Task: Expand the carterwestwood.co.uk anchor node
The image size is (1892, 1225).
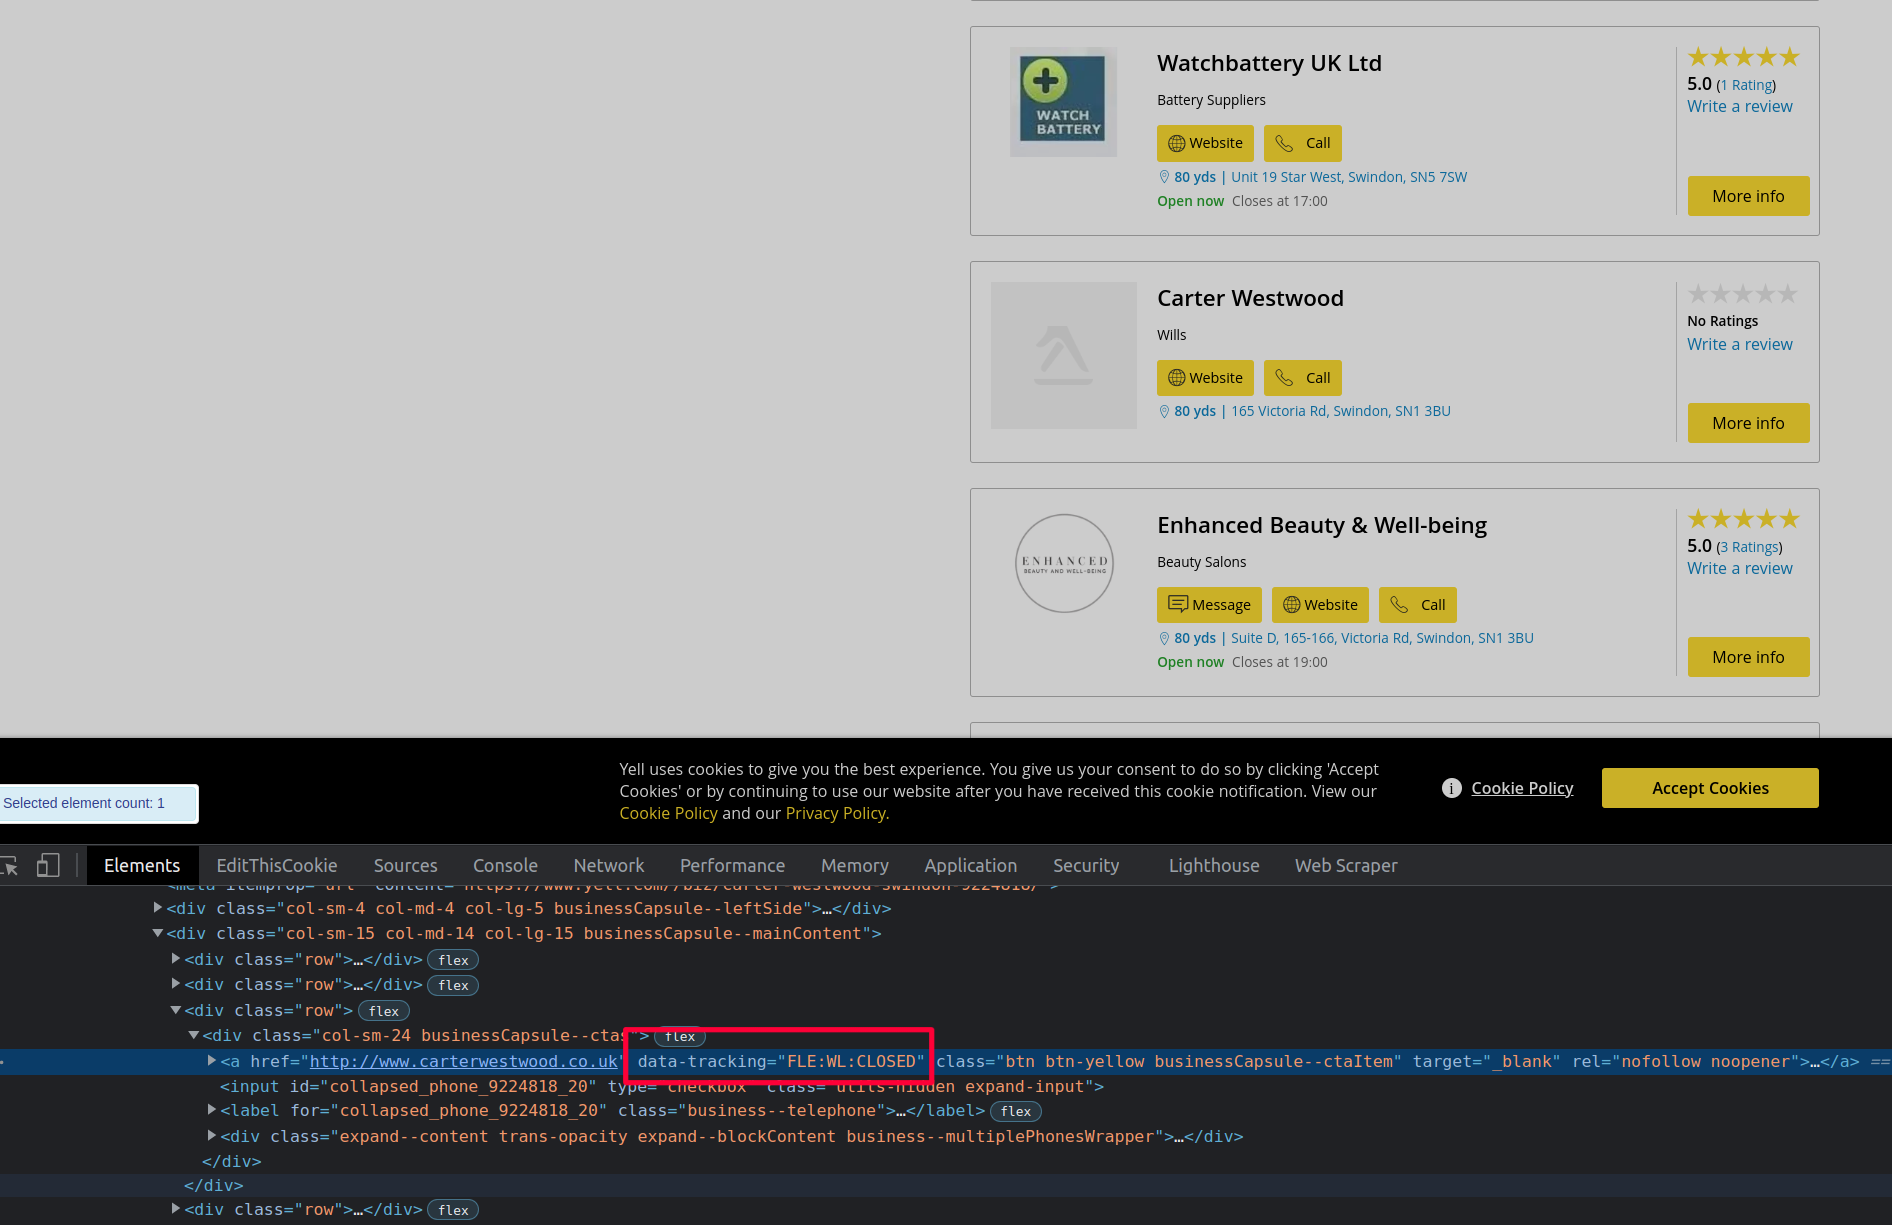Action: click(x=212, y=1061)
